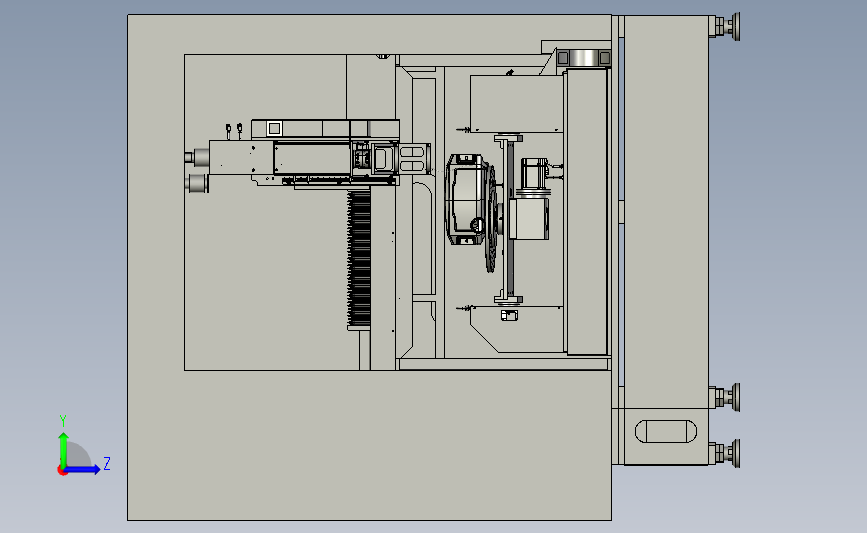Select the bottom flange of vertical rail
This screenshot has height=533, width=867.
coord(509,300)
